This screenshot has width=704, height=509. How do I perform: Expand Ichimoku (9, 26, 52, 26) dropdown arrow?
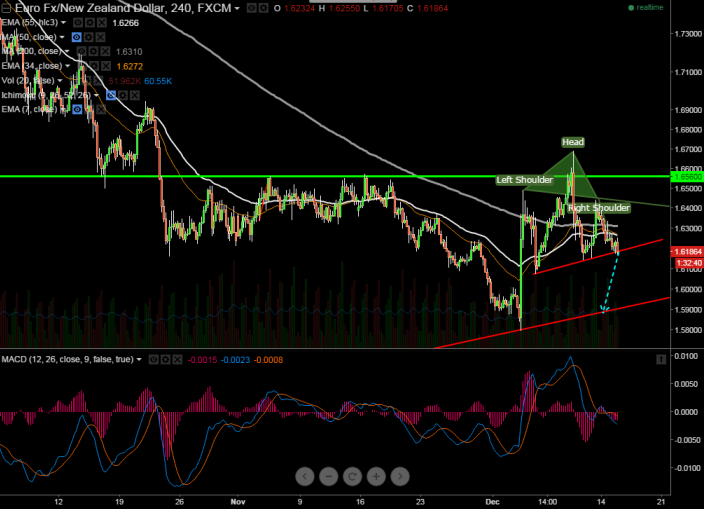96,95
